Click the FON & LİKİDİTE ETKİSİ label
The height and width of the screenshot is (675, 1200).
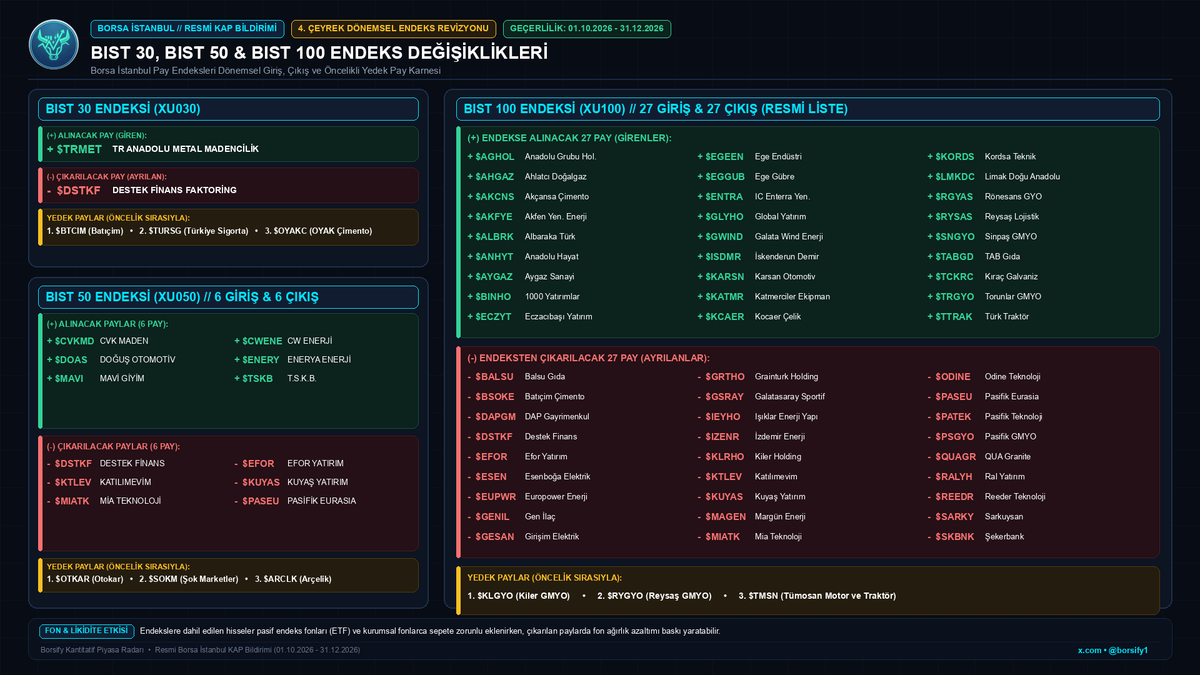pos(86,631)
